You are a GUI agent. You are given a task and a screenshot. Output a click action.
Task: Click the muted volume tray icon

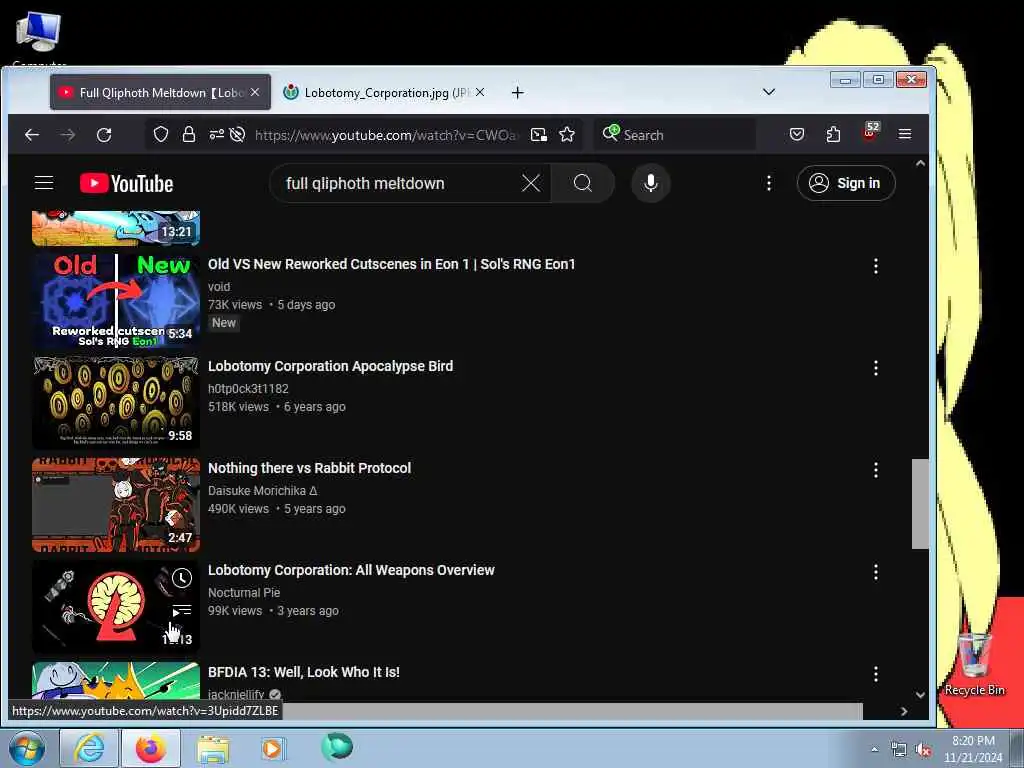point(923,750)
